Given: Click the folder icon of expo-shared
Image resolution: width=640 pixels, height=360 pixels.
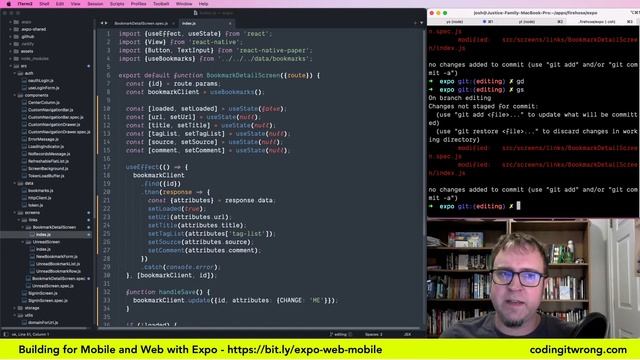Looking at the screenshot, I should pyautogui.click(x=16, y=29).
